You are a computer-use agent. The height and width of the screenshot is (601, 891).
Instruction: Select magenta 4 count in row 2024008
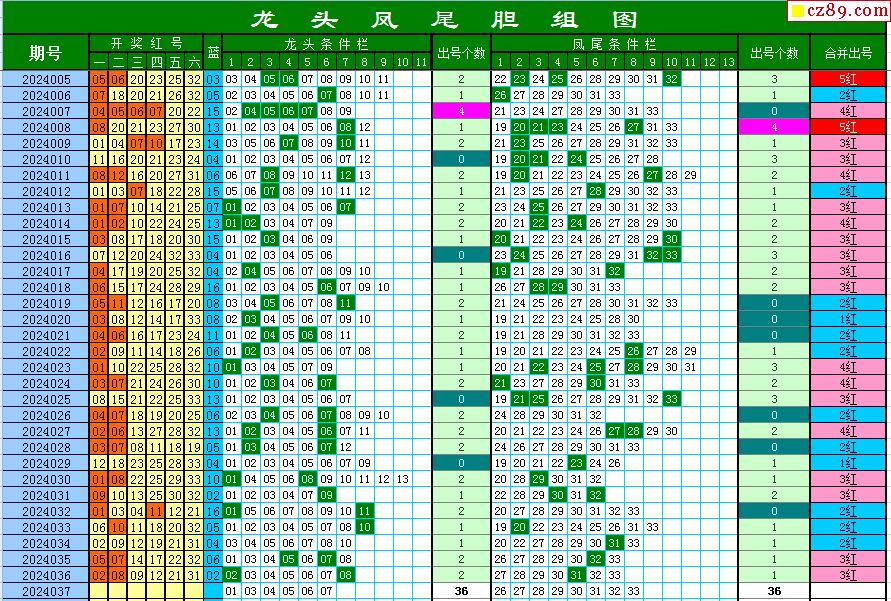tap(774, 127)
